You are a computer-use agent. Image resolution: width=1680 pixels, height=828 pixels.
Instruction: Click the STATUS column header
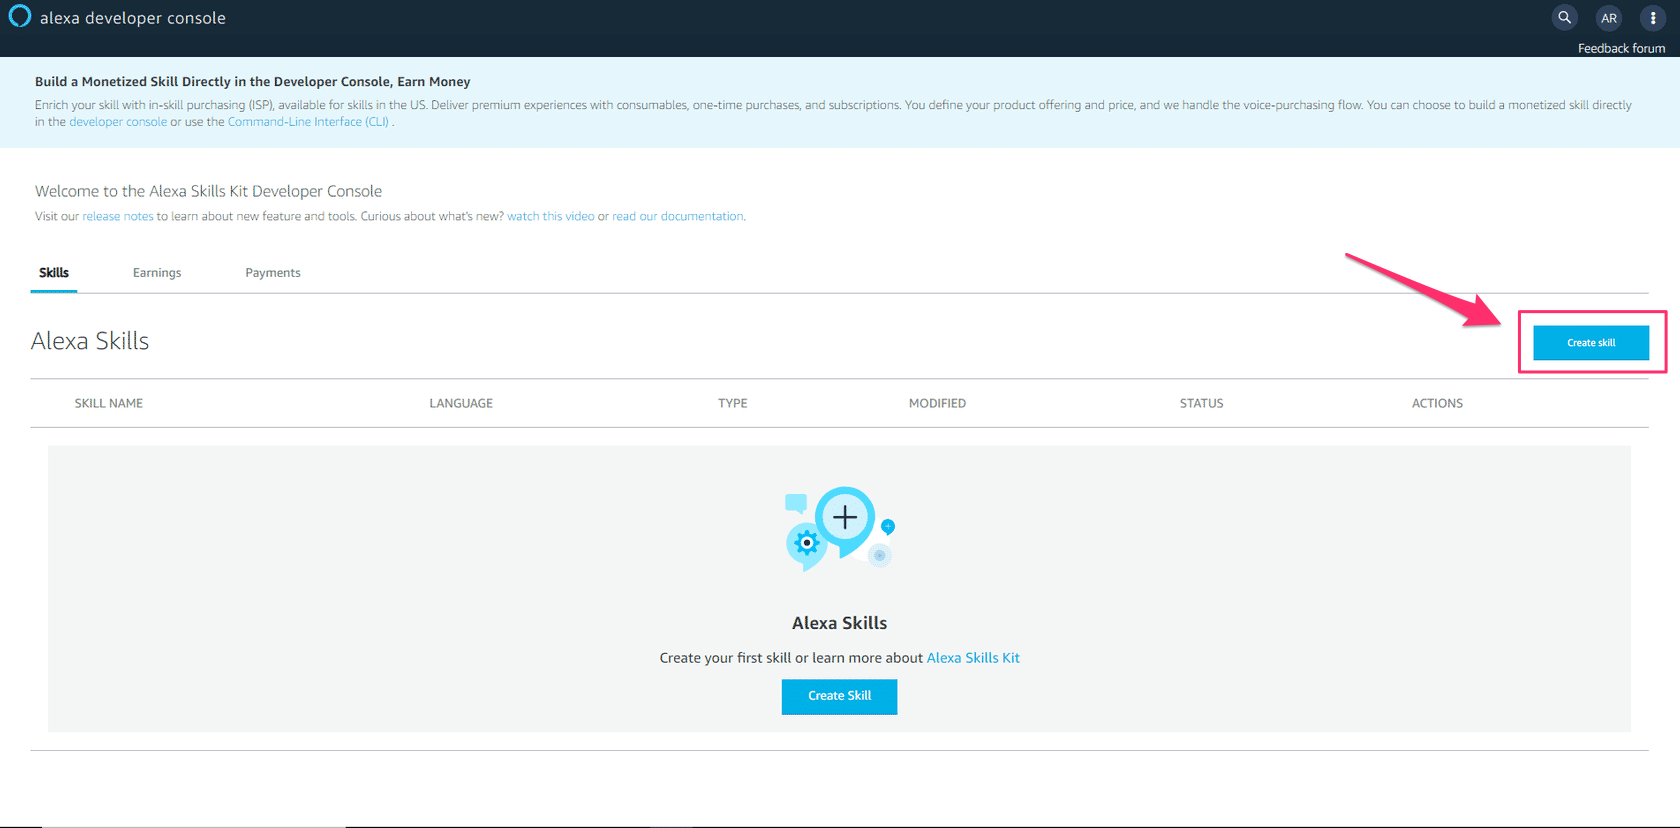tap(1201, 403)
